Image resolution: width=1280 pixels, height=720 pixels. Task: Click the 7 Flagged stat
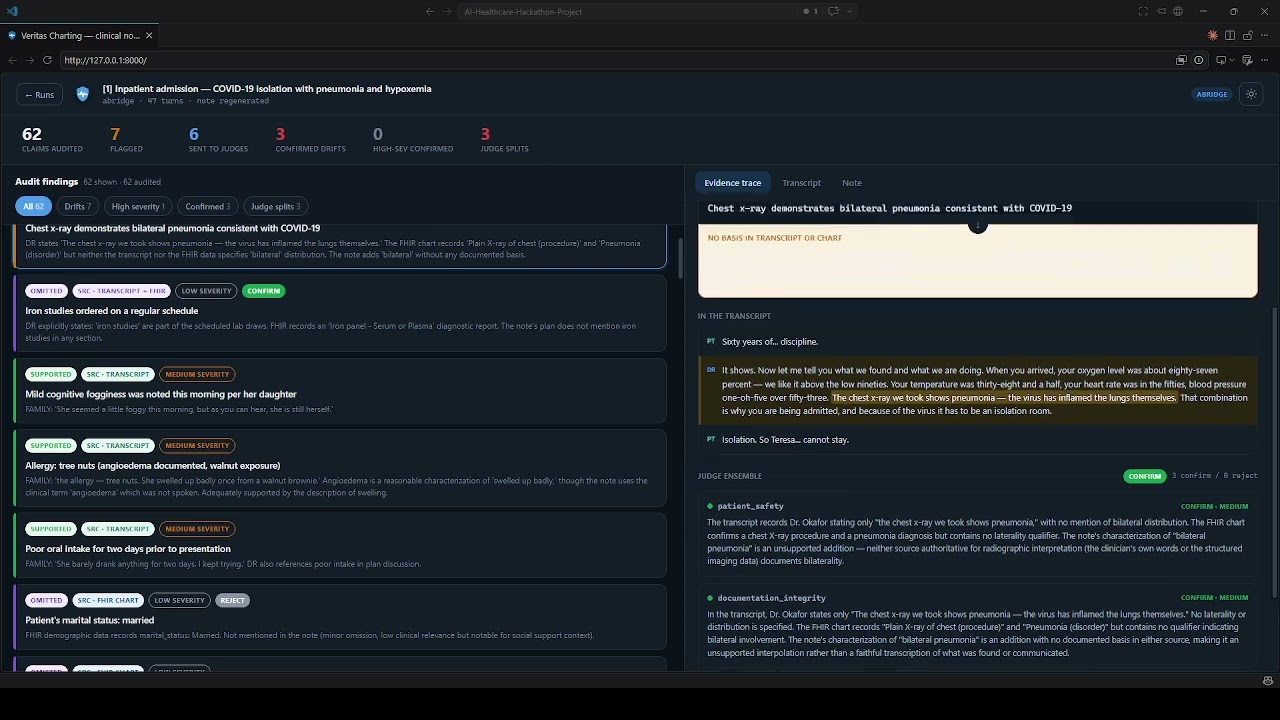click(126, 139)
